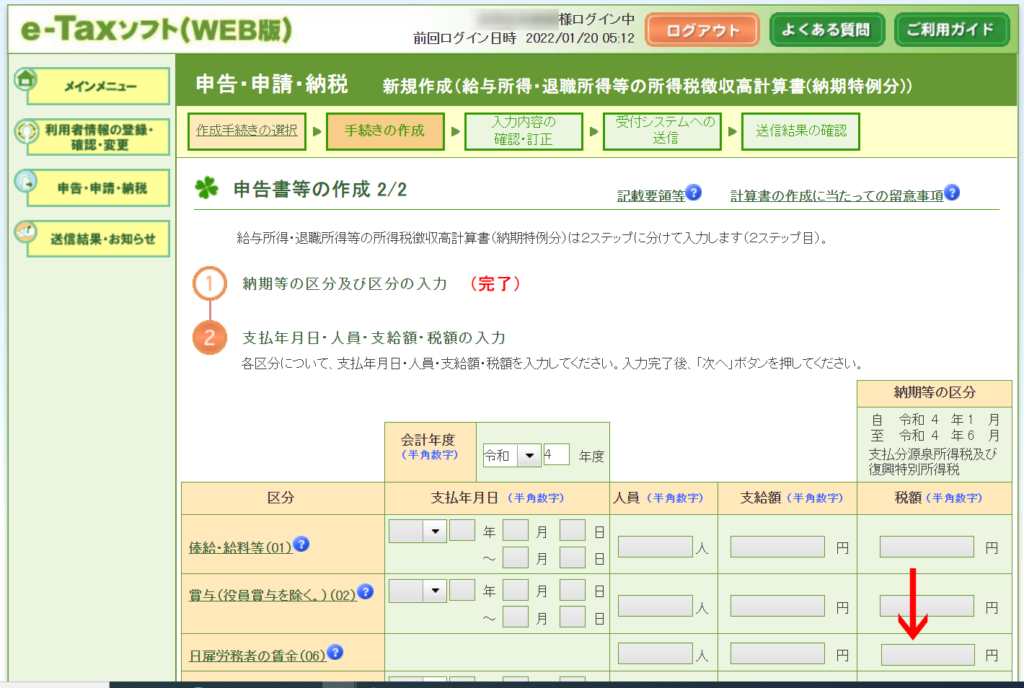The width and height of the screenshot is (1024, 688).
Task: Click the 記載要領等 link
Action: coord(651,195)
